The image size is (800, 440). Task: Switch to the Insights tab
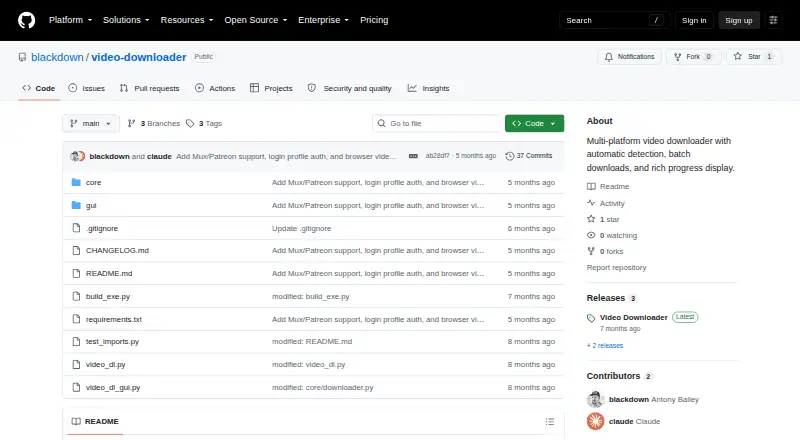coord(429,88)
